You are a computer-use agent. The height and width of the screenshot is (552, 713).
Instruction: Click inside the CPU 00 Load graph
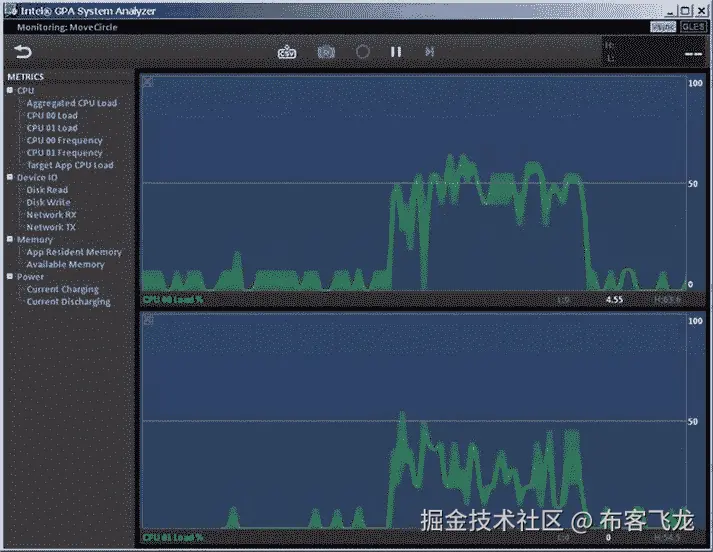coord(414,183)
